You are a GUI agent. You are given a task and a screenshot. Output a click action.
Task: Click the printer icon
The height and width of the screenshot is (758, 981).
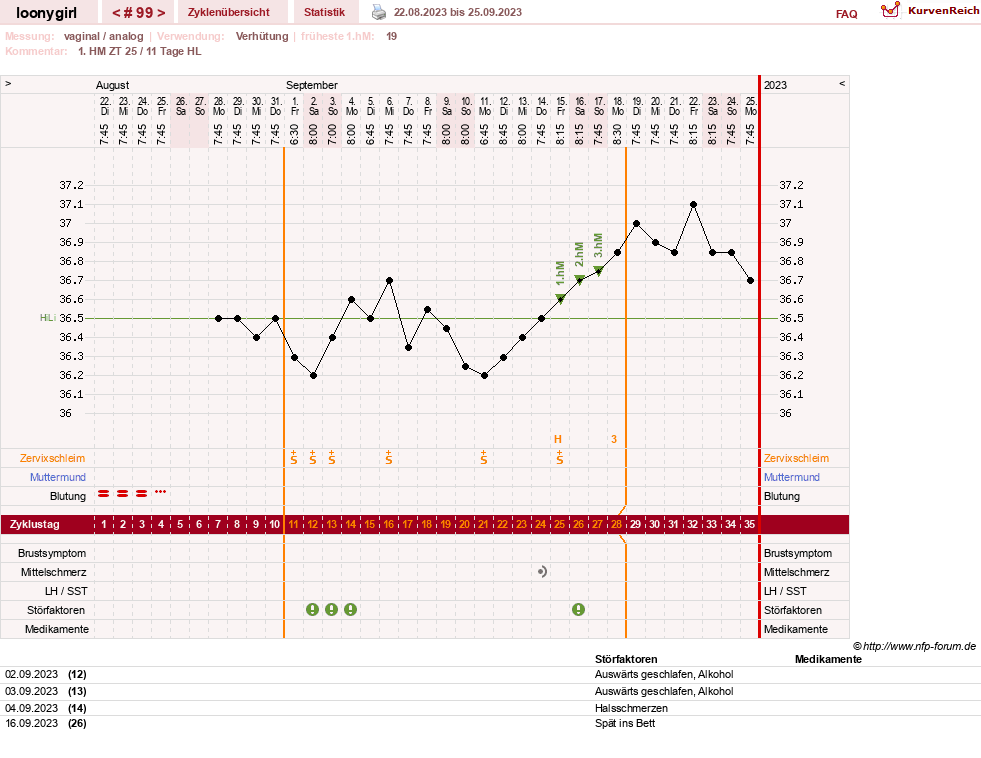click(x=379, y=12)
